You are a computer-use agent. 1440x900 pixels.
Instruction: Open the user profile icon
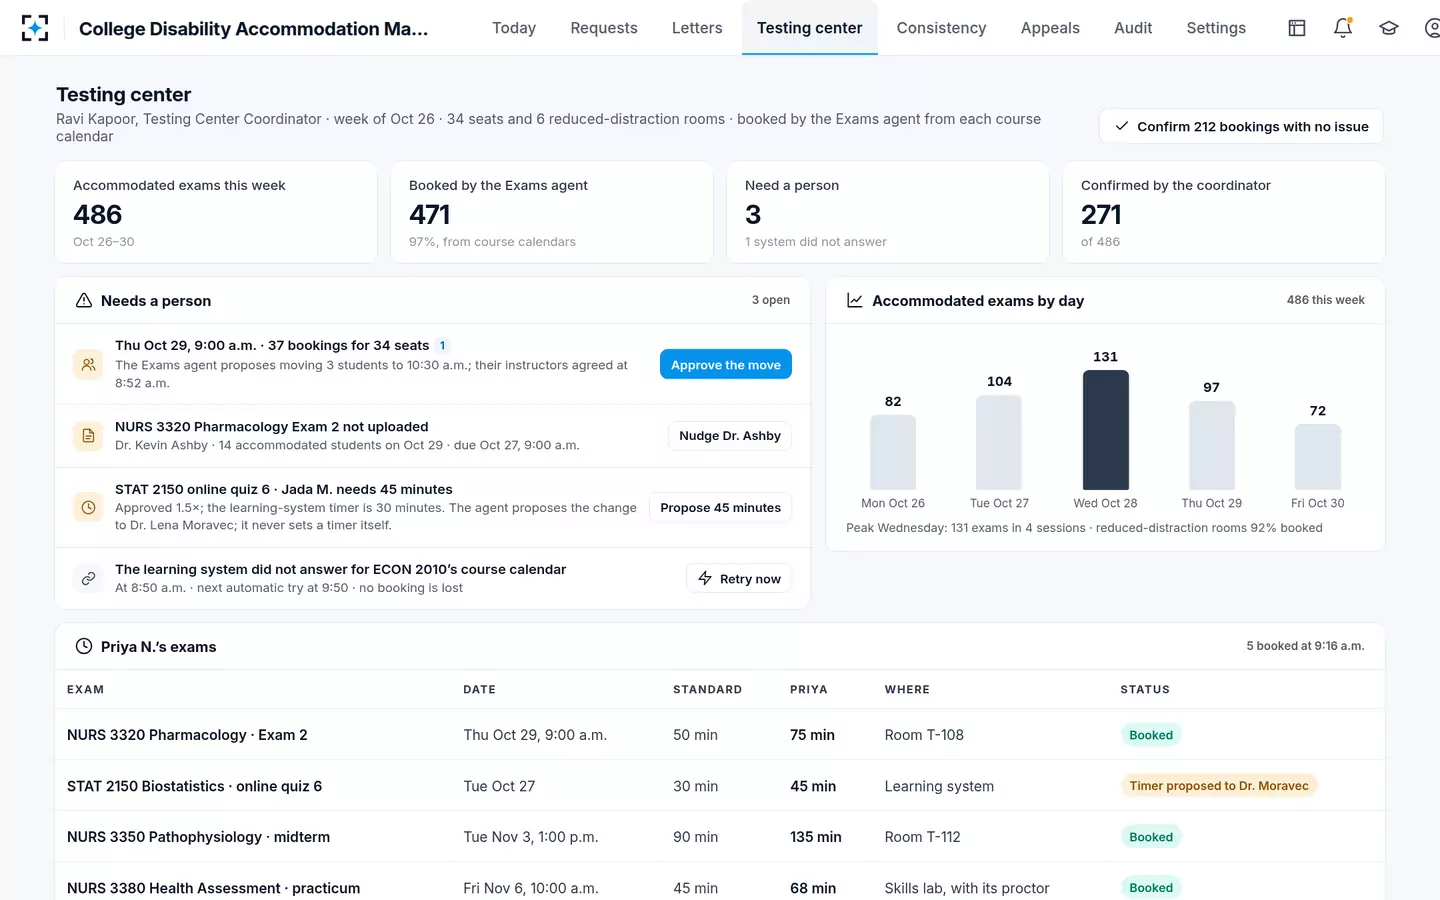[x=1432, y=28]
